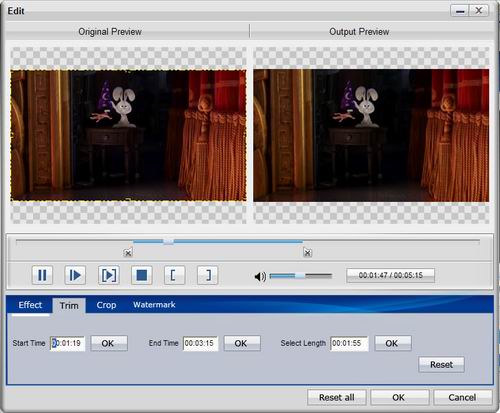Click the Original Preview header label
This screenshot has height=413, width=500.
point(110,32)
